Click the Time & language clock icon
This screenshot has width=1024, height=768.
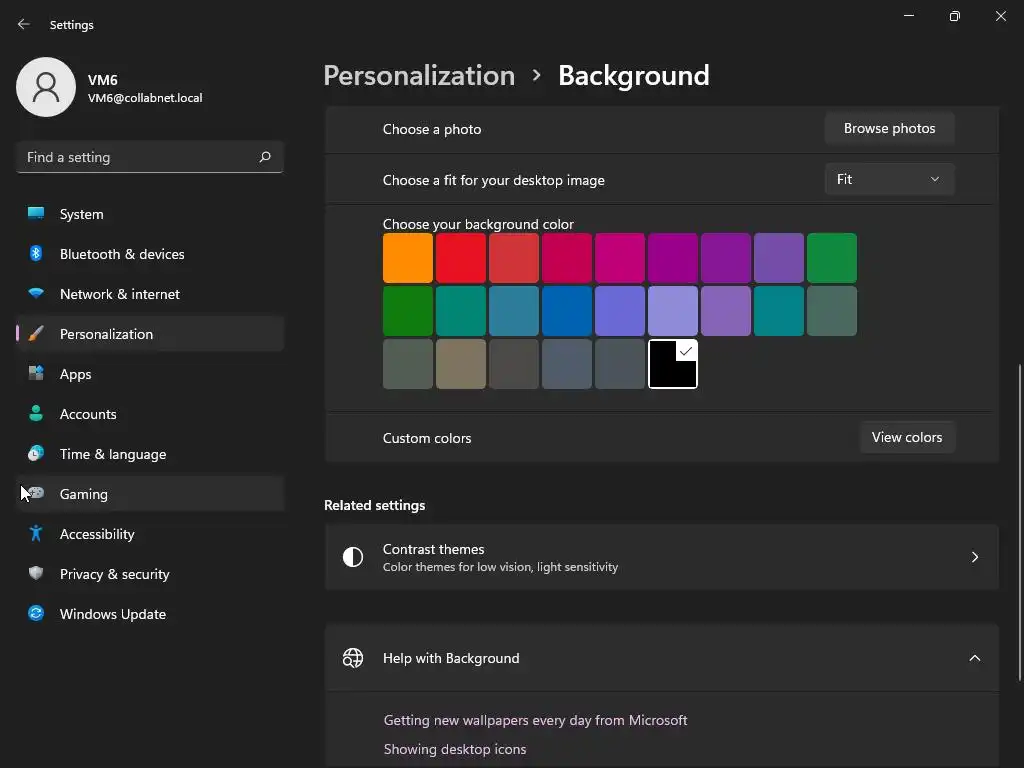(x=36, y=454)
